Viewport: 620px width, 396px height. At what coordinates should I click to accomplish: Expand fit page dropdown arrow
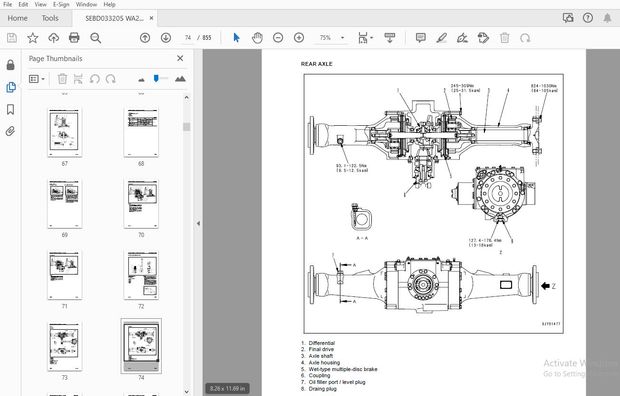click(372, 38)
